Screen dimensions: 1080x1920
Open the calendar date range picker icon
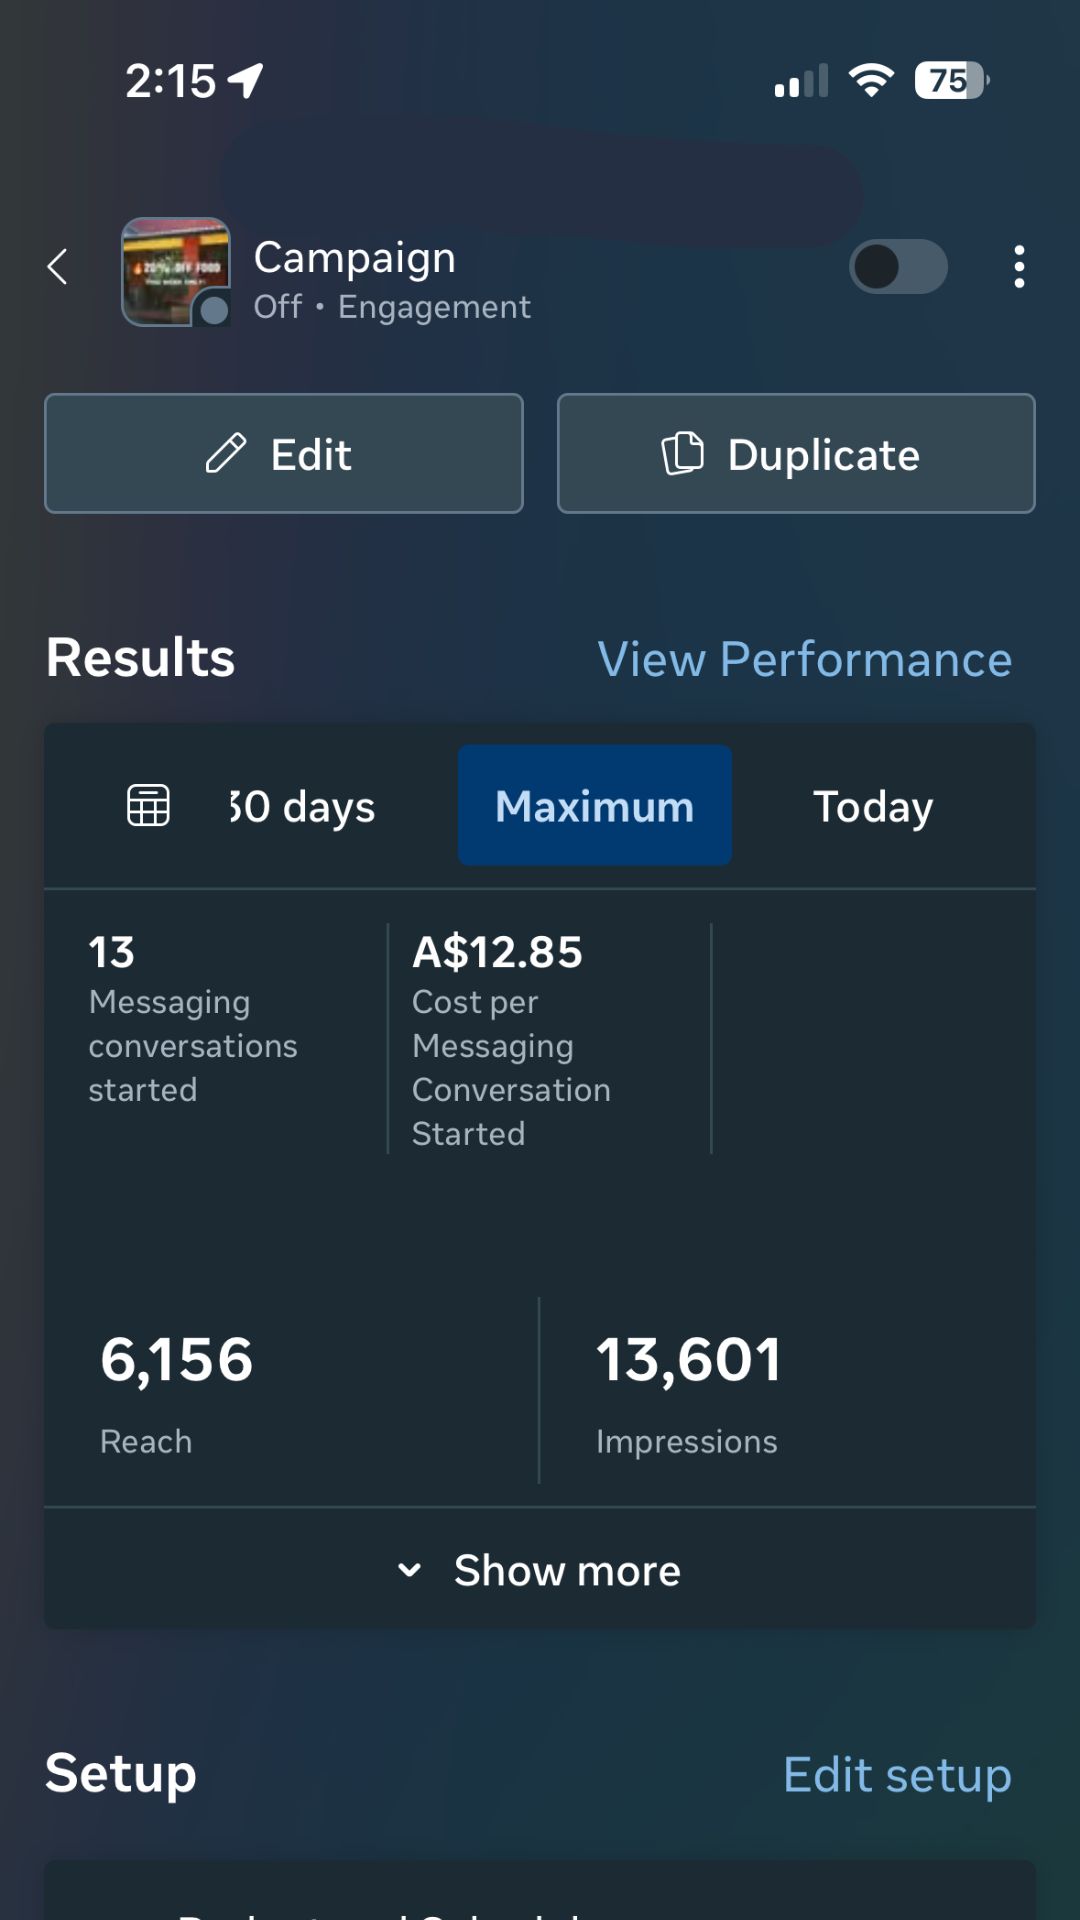tap(148, 805)
